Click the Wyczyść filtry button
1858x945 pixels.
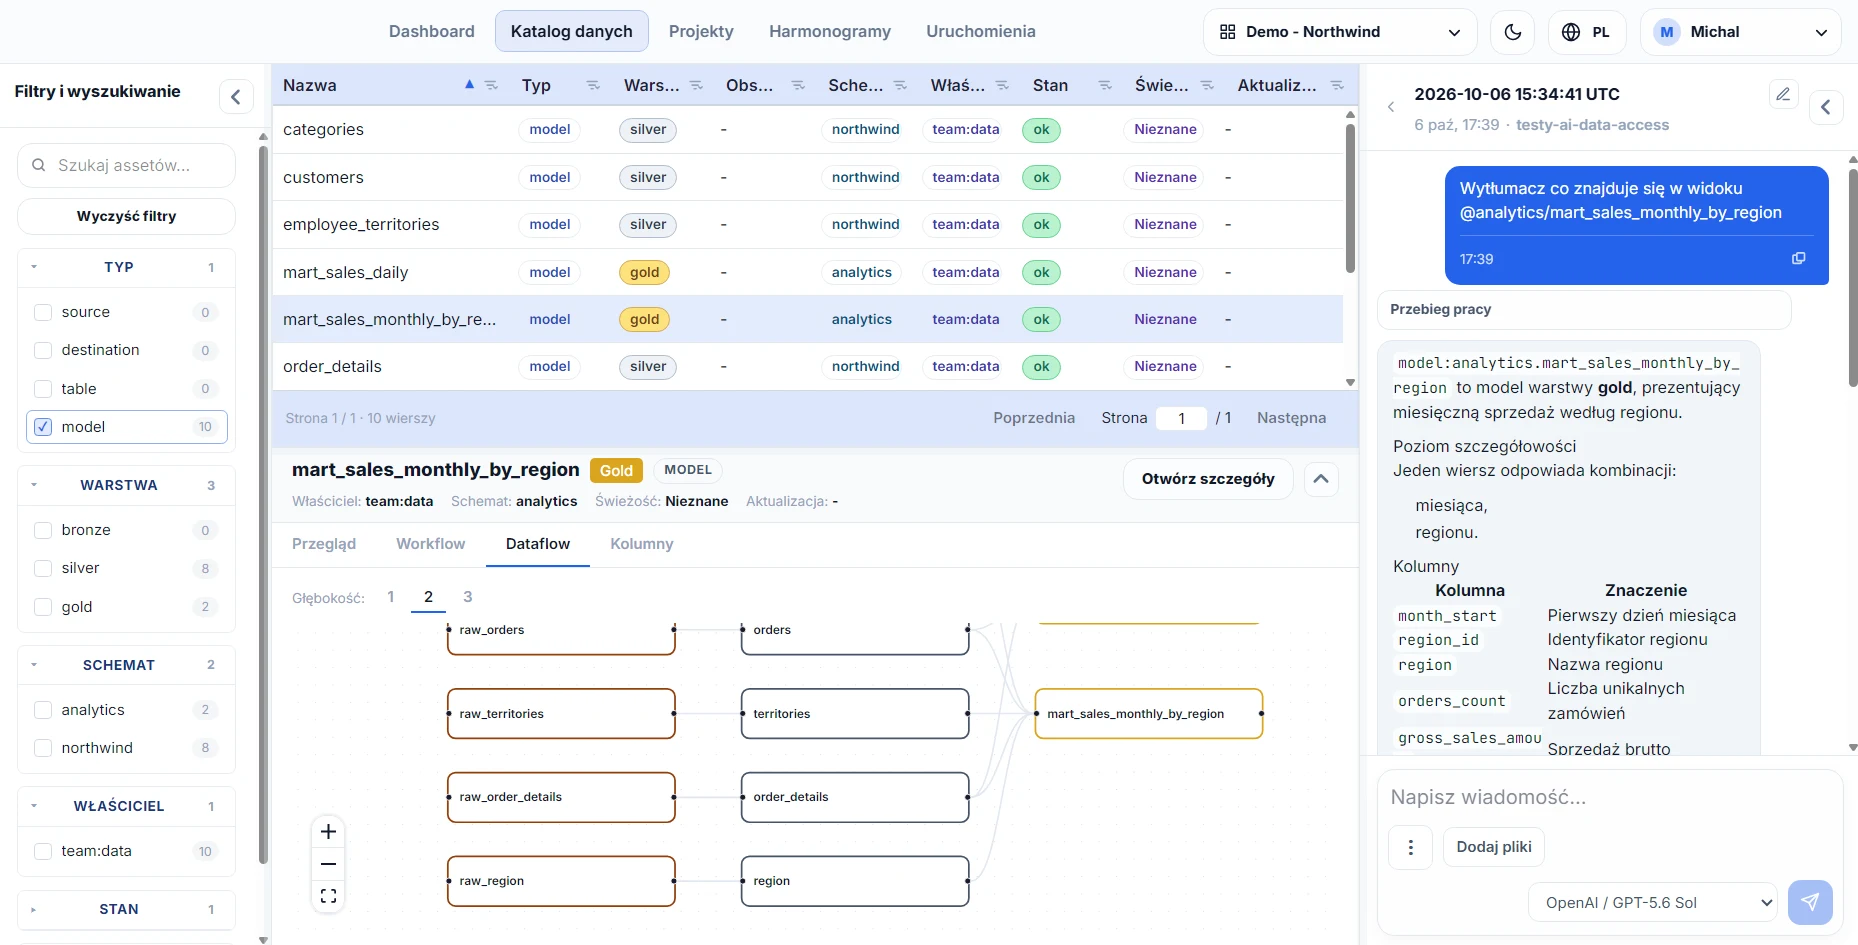tap(127, 216)
